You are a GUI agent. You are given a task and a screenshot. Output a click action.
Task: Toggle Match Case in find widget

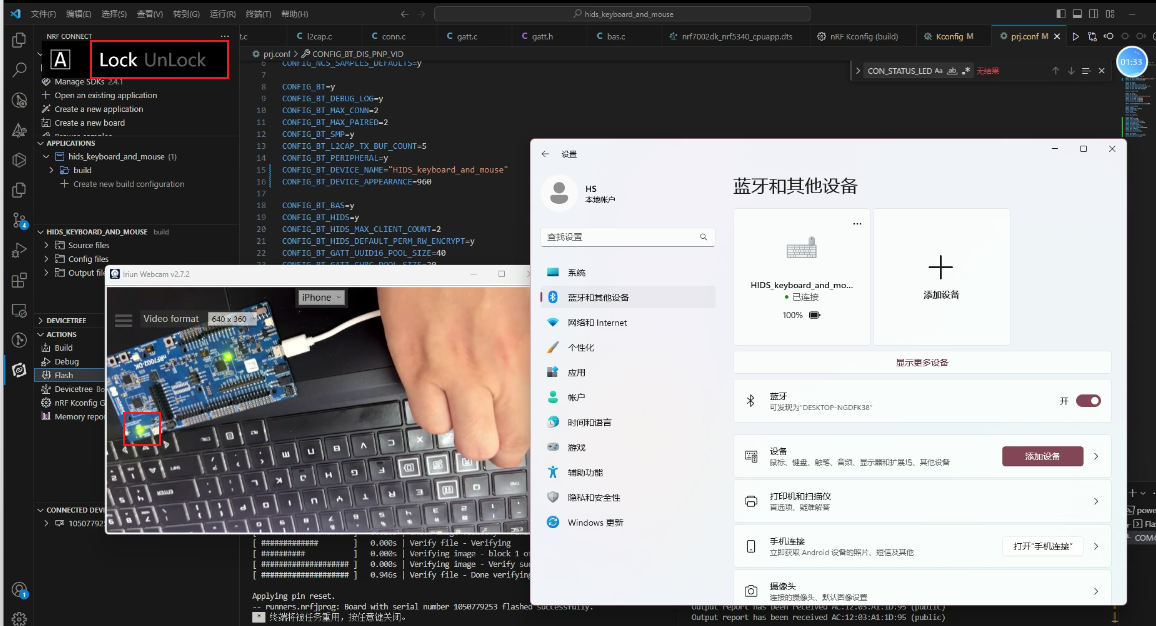pyautogui.click(x=939, y=71)
